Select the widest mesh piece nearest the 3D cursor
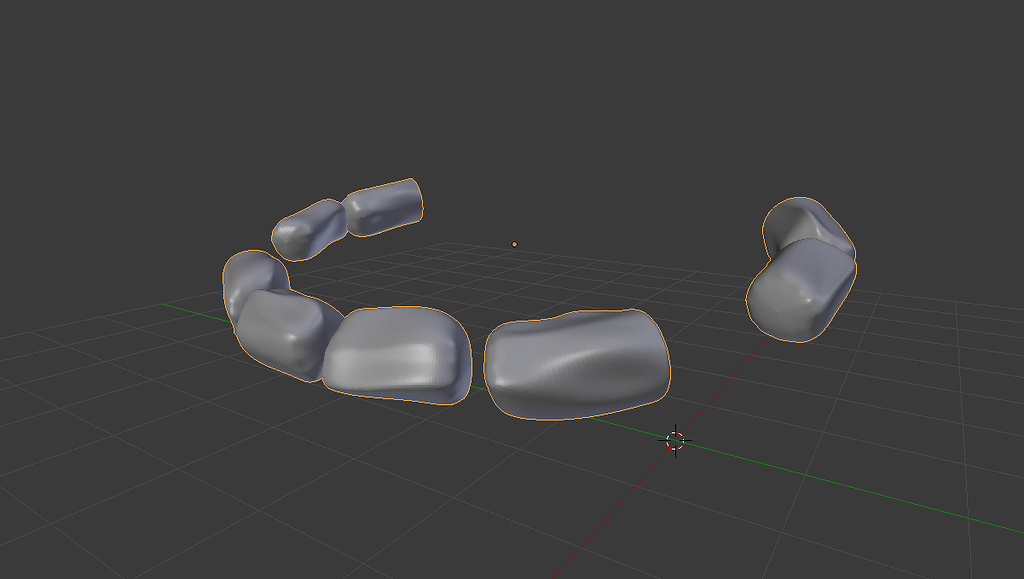The height and width of the screenshot is (579, 1024). click(577, 364)
